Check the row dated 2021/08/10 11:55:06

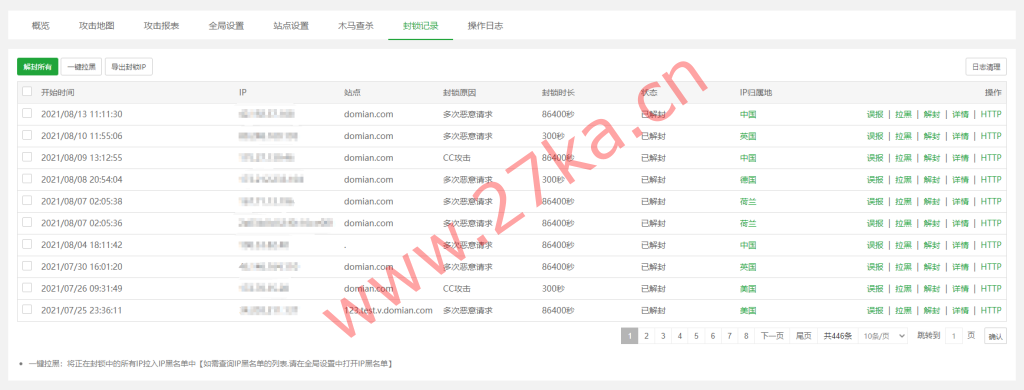(27, 135)
